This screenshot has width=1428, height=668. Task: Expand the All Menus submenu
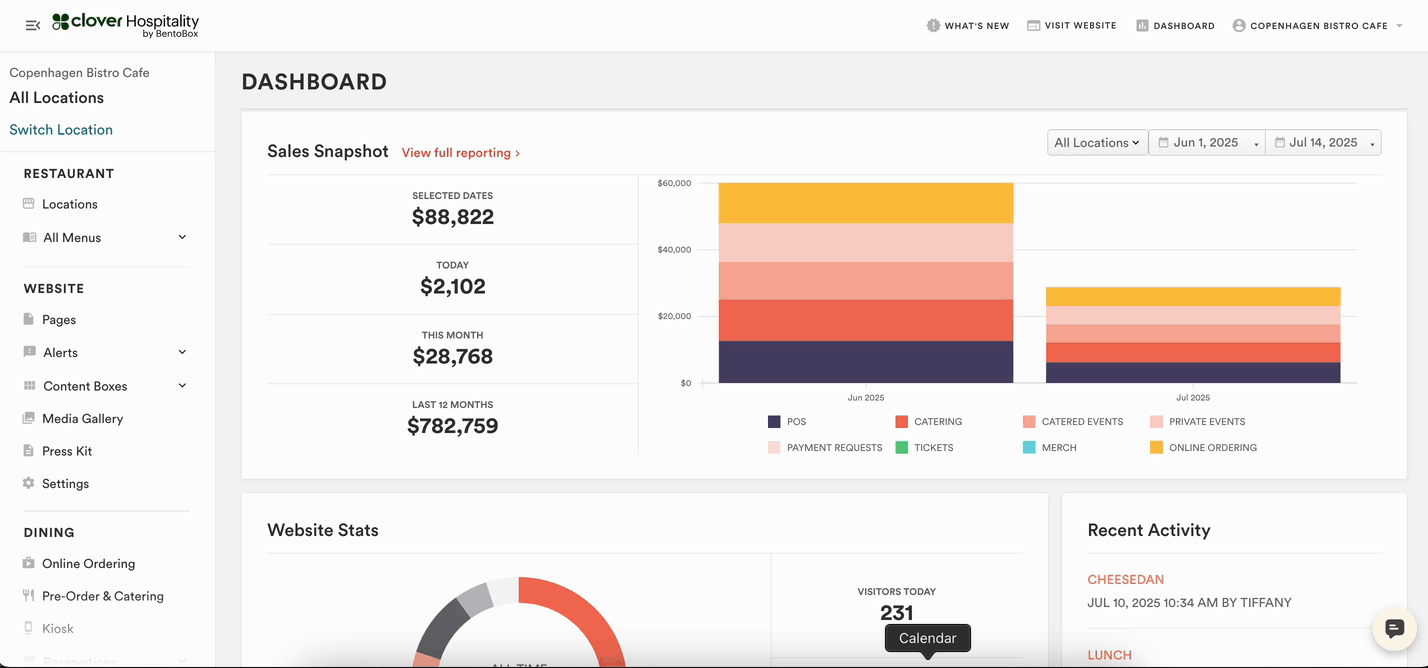[182, 237]
